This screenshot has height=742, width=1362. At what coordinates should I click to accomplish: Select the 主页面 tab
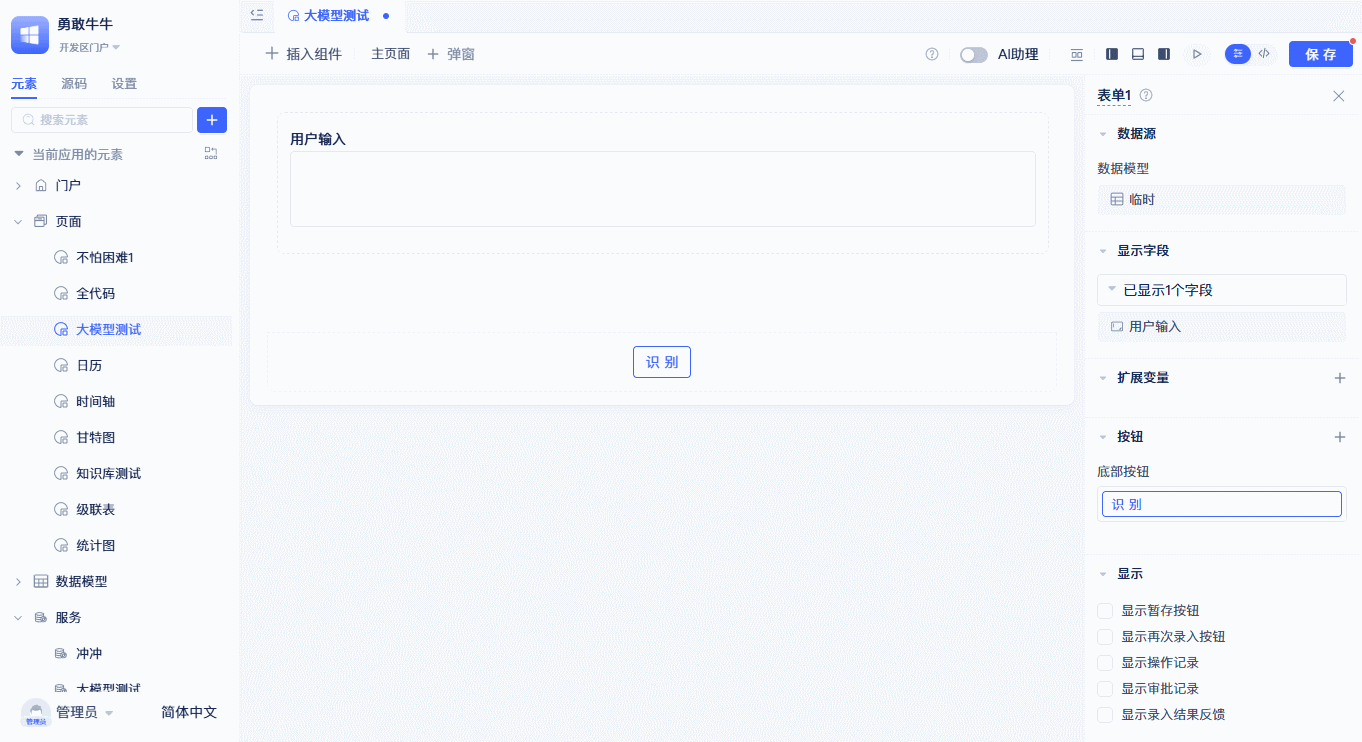391,54
